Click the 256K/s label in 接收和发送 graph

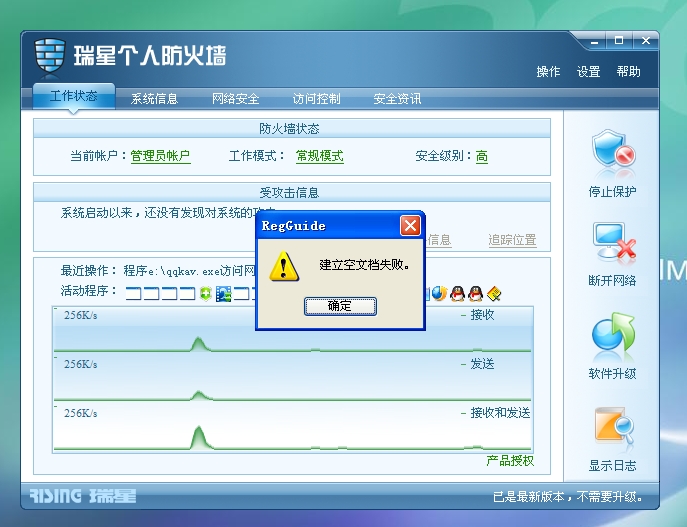(80, 414)
